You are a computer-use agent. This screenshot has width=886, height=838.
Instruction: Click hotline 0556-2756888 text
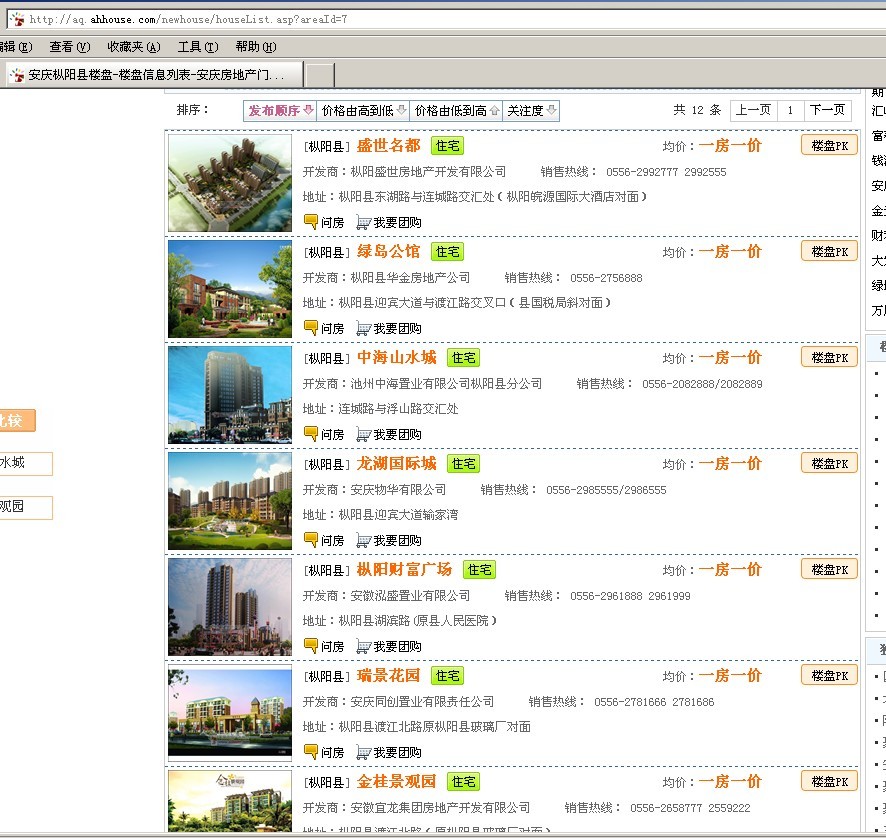606,278
